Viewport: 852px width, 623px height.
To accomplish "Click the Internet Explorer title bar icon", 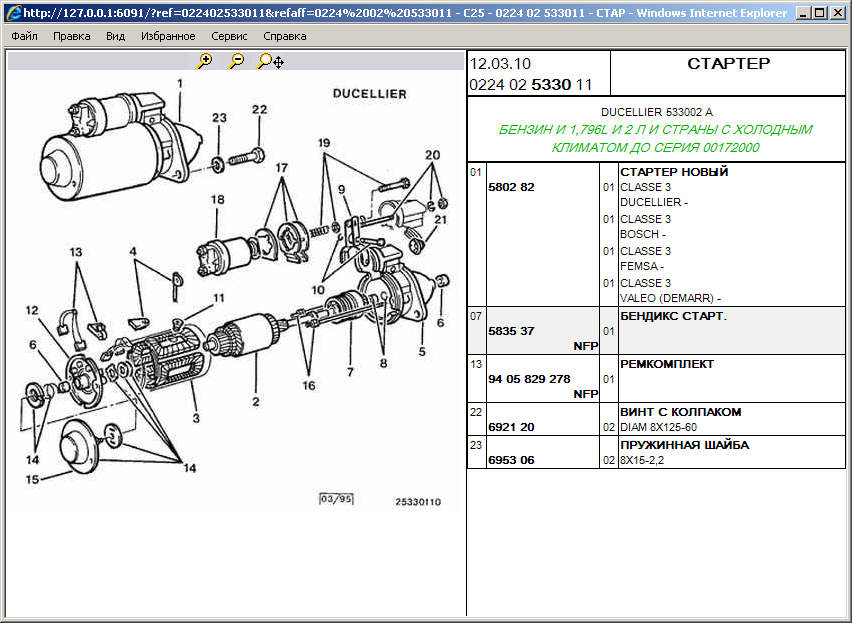I will pyautogui.click(x=14, y=12).
